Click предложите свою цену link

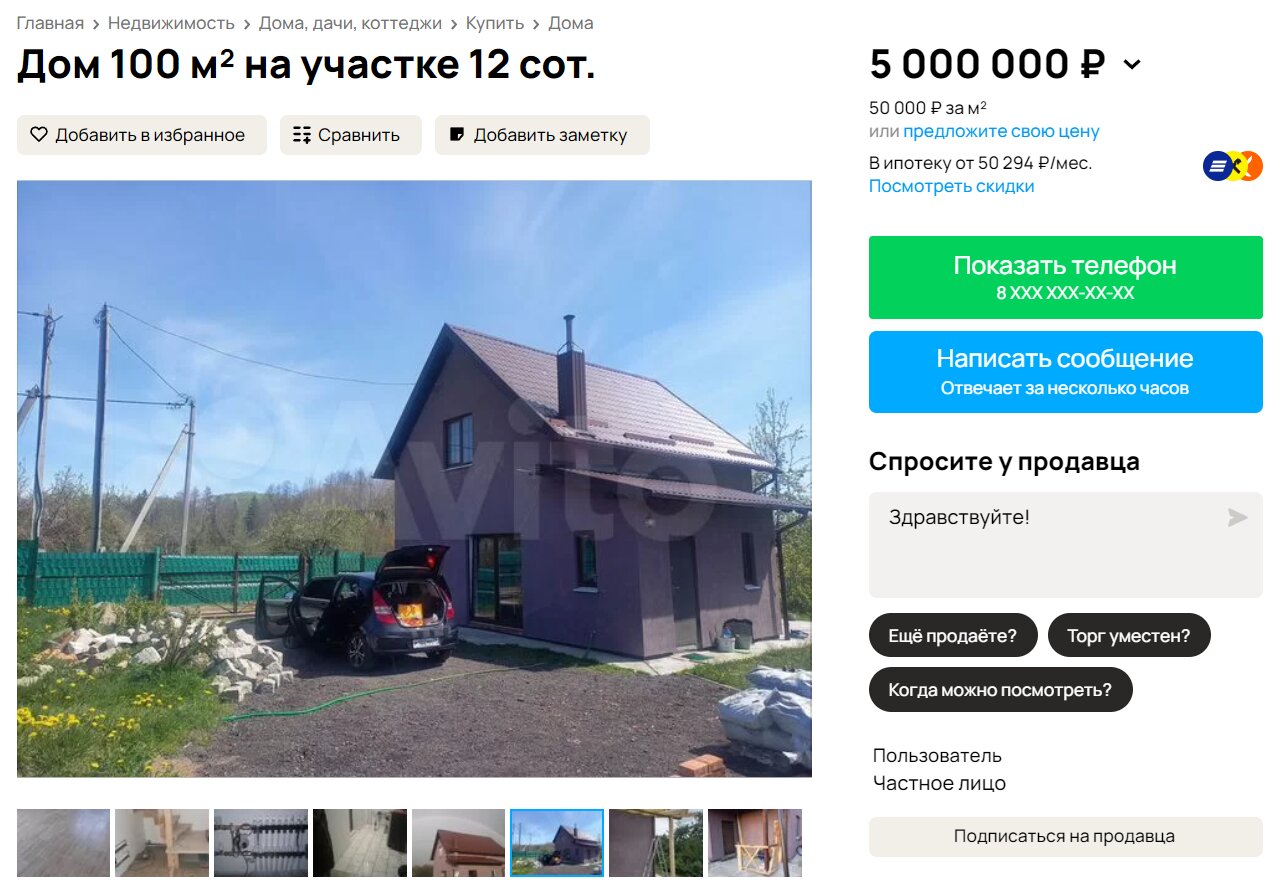[1001, 131]
